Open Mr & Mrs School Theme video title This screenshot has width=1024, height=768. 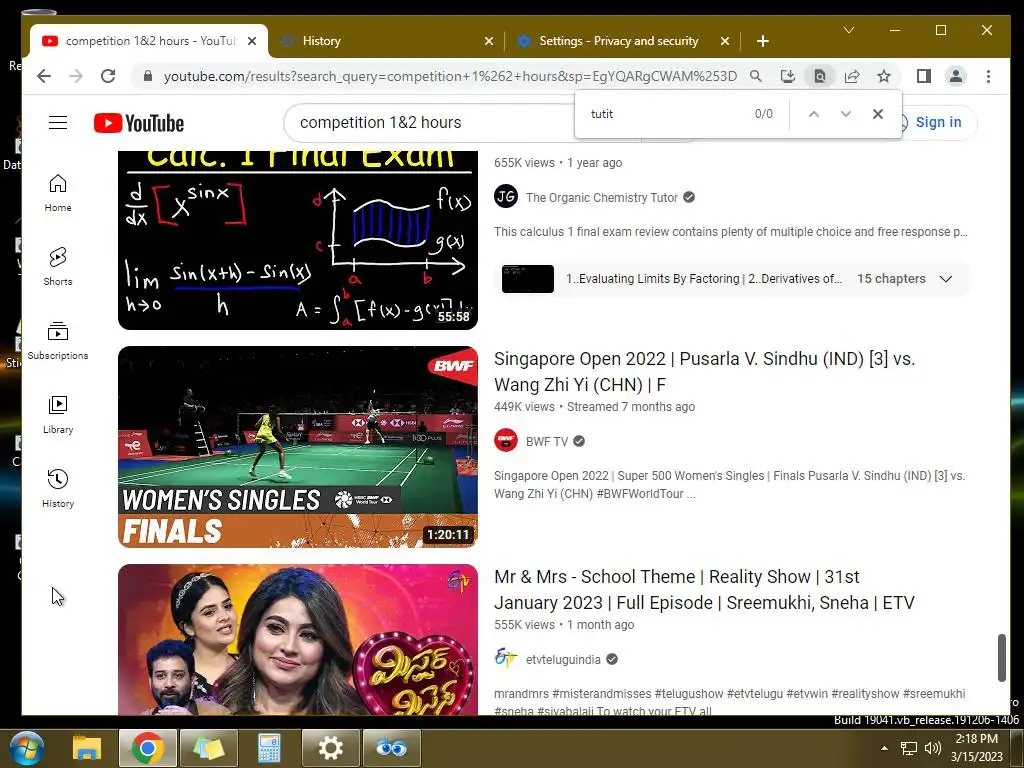click(x=704, y=590)
